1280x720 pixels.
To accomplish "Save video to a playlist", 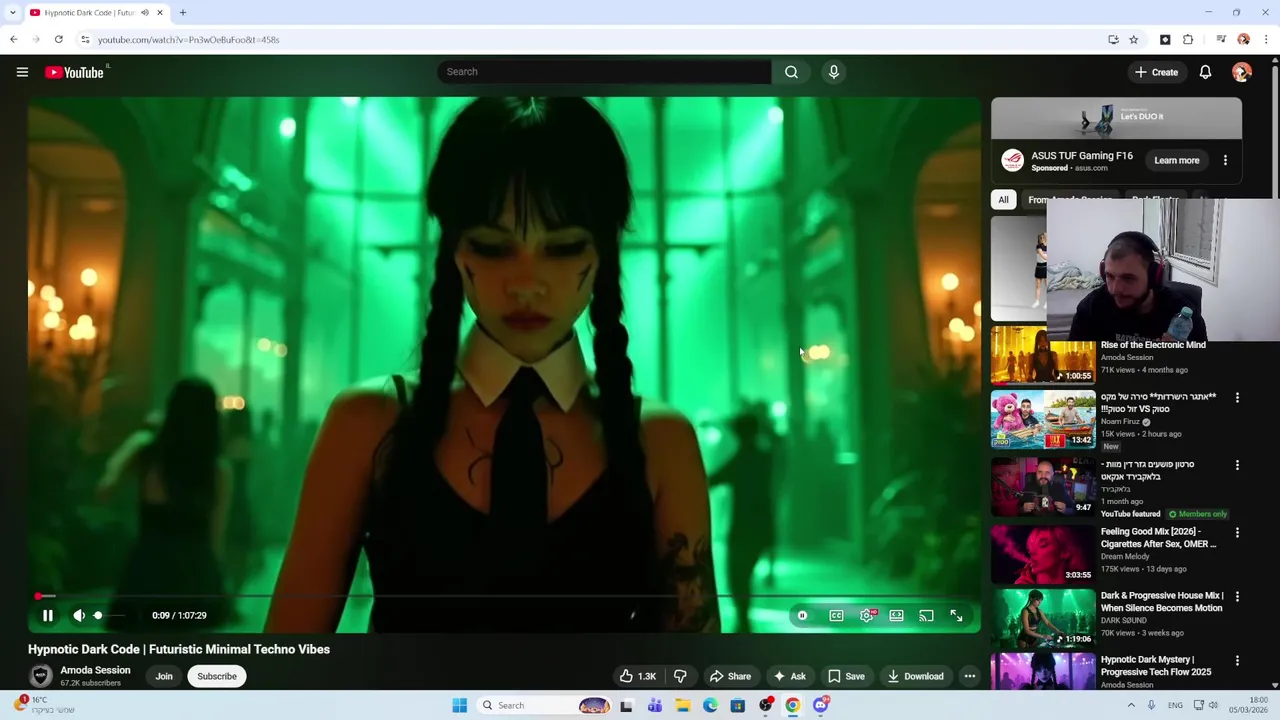I will (x=846, y=676).
